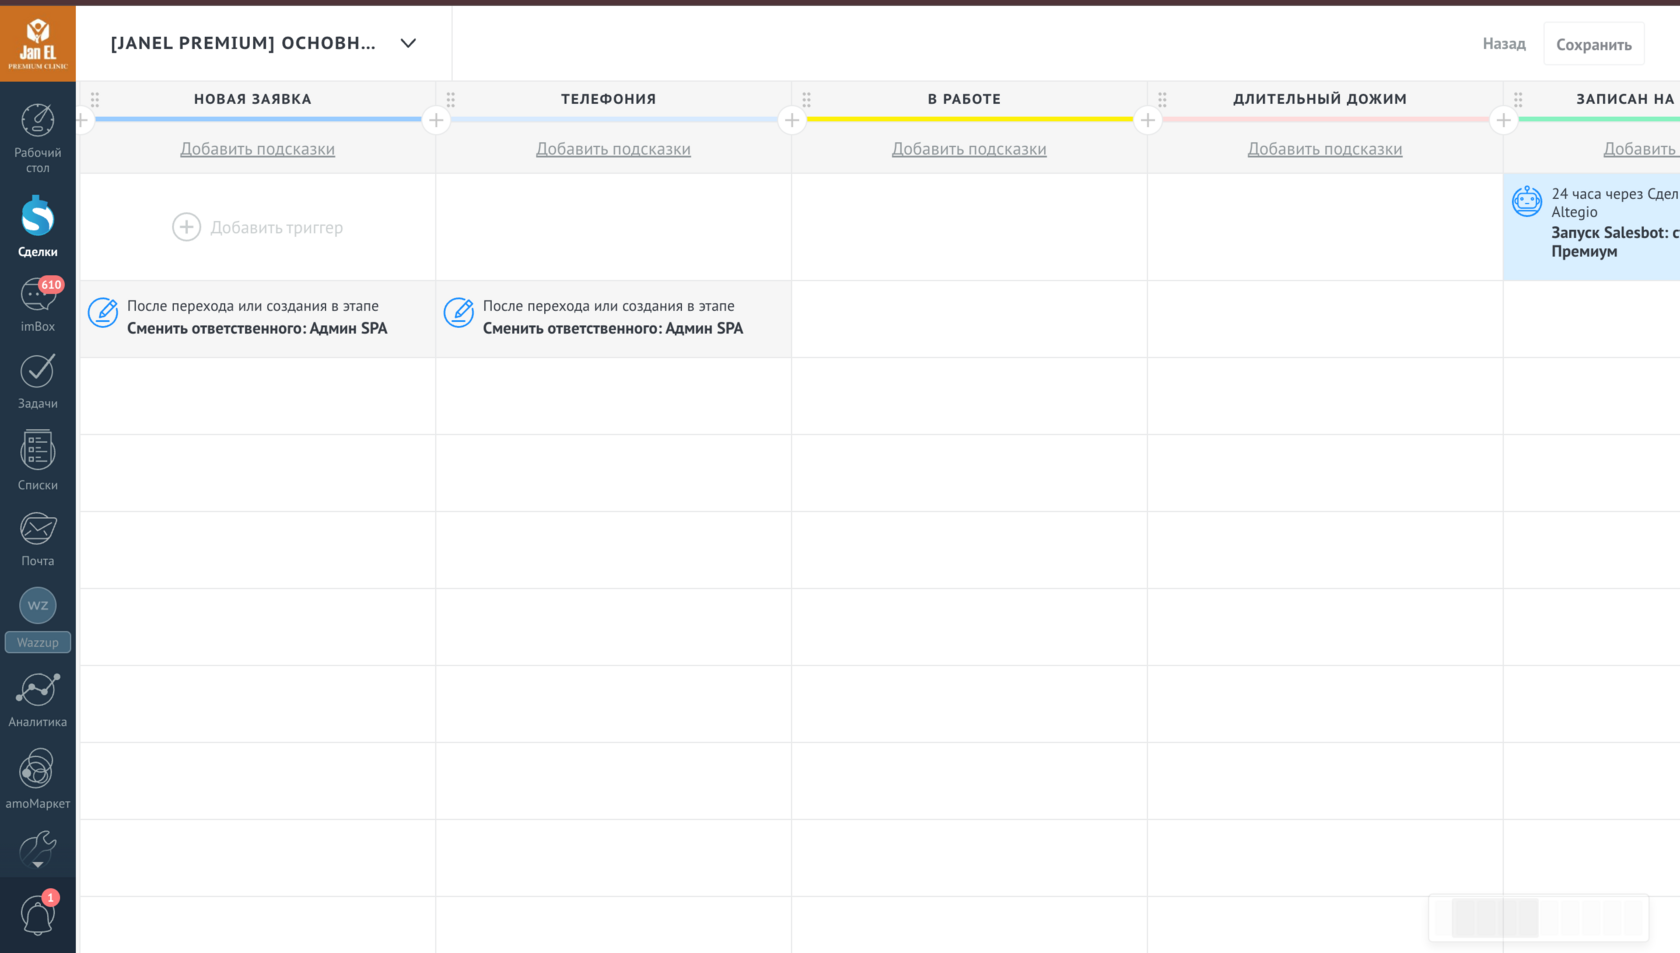Open Сменить ответственного trigger in Телефония
1680x953 pixels.
(614, 319)
